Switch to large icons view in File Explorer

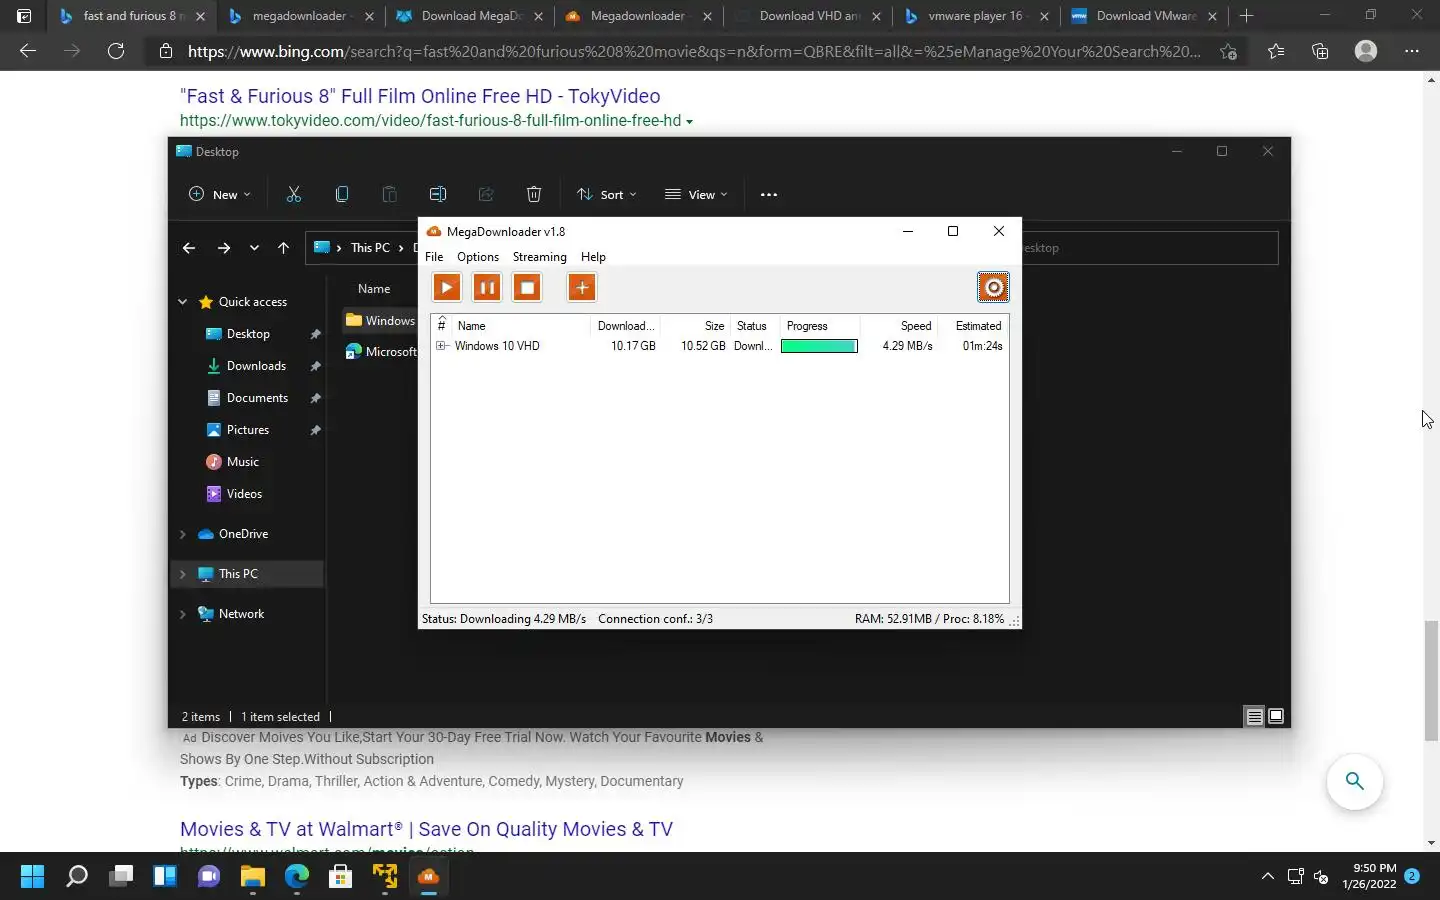1276,716
